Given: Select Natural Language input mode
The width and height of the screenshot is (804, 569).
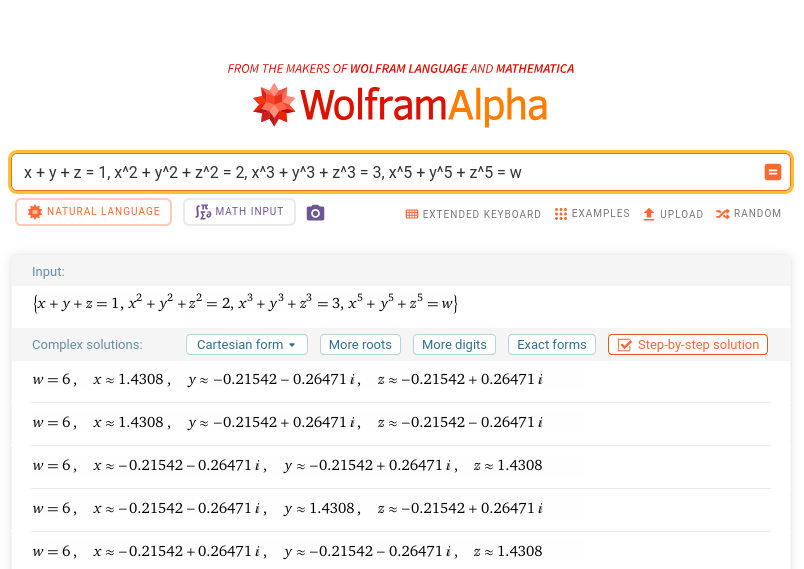Looking at the screenshot, I should coord(93,212).
